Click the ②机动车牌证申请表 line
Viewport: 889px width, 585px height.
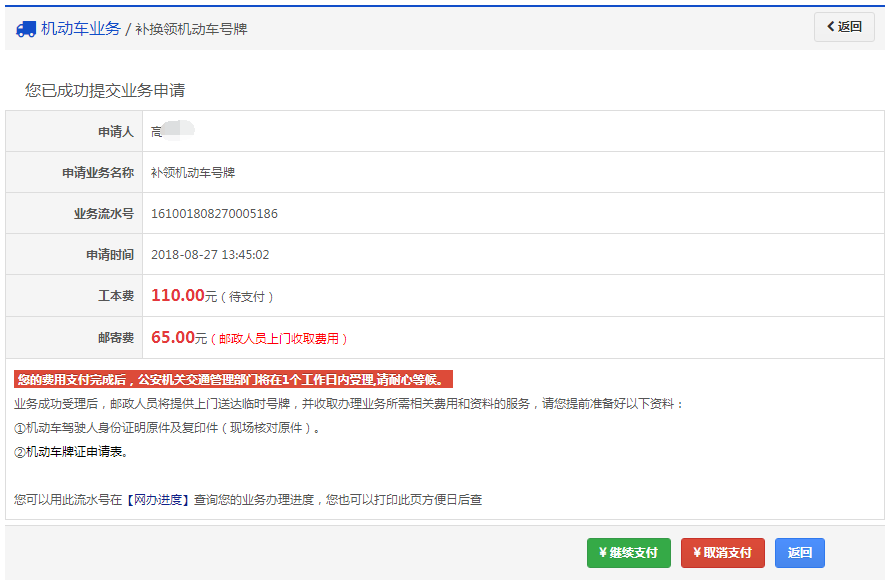[x=71, y=452]
